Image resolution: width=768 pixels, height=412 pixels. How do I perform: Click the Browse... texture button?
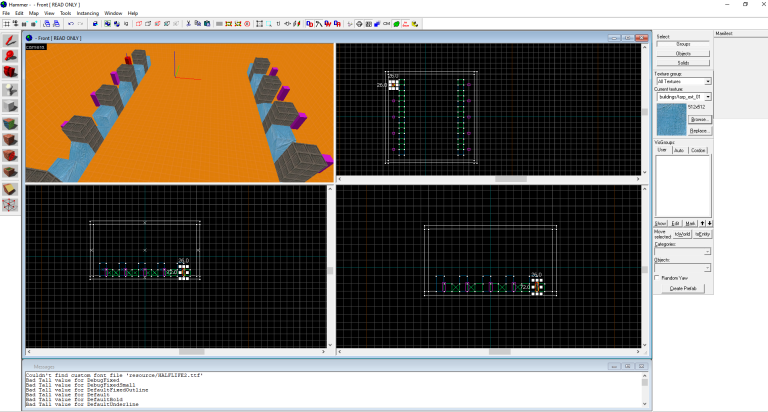(698, 119)
